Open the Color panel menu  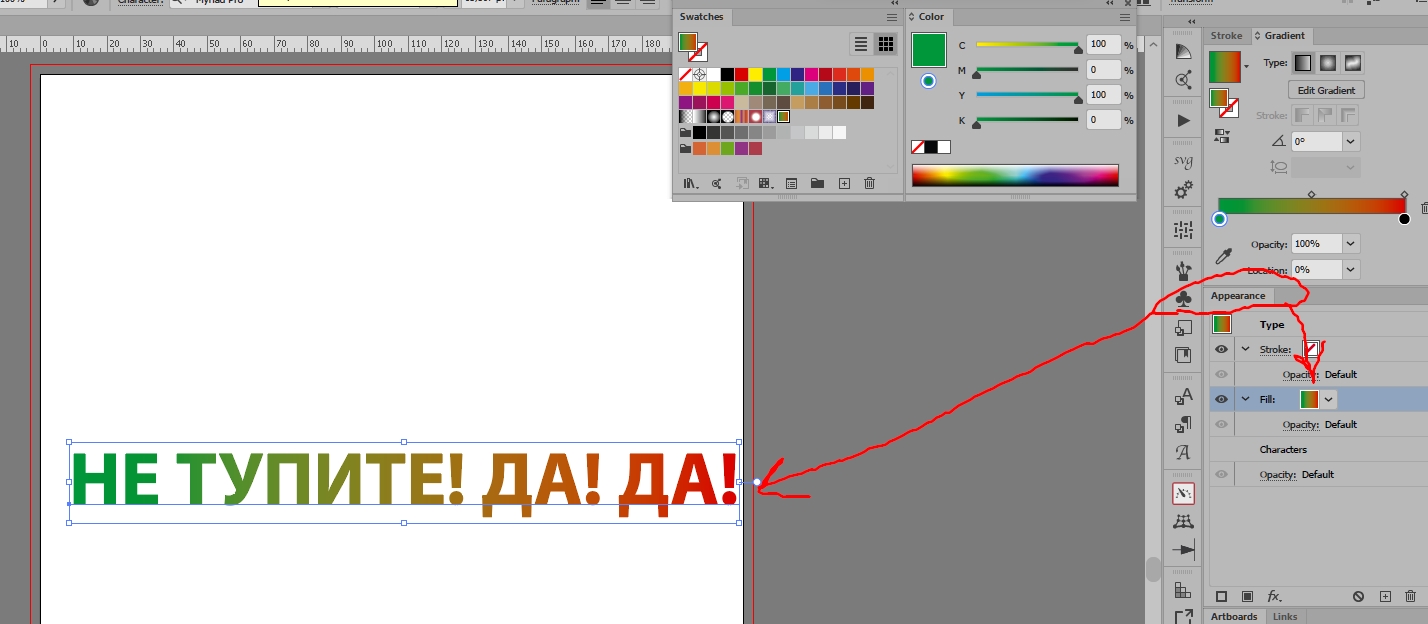point(1126,17)
